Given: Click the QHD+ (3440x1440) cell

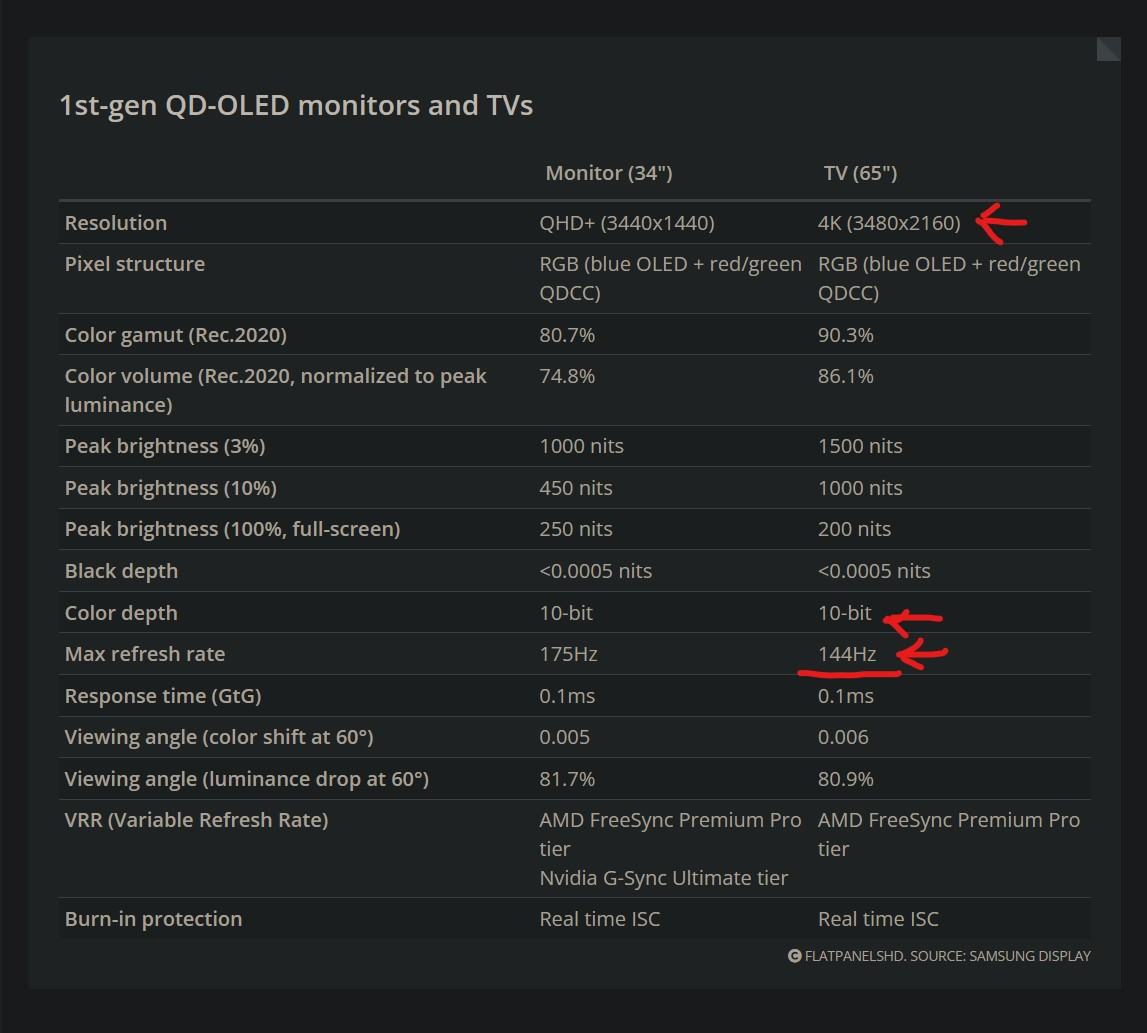Looking at the screenshot, I should pos(627,223).
